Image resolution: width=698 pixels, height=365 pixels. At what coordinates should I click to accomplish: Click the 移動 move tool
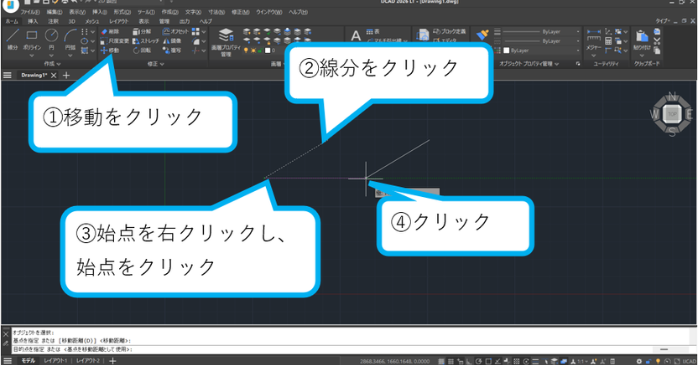(110, 50)
